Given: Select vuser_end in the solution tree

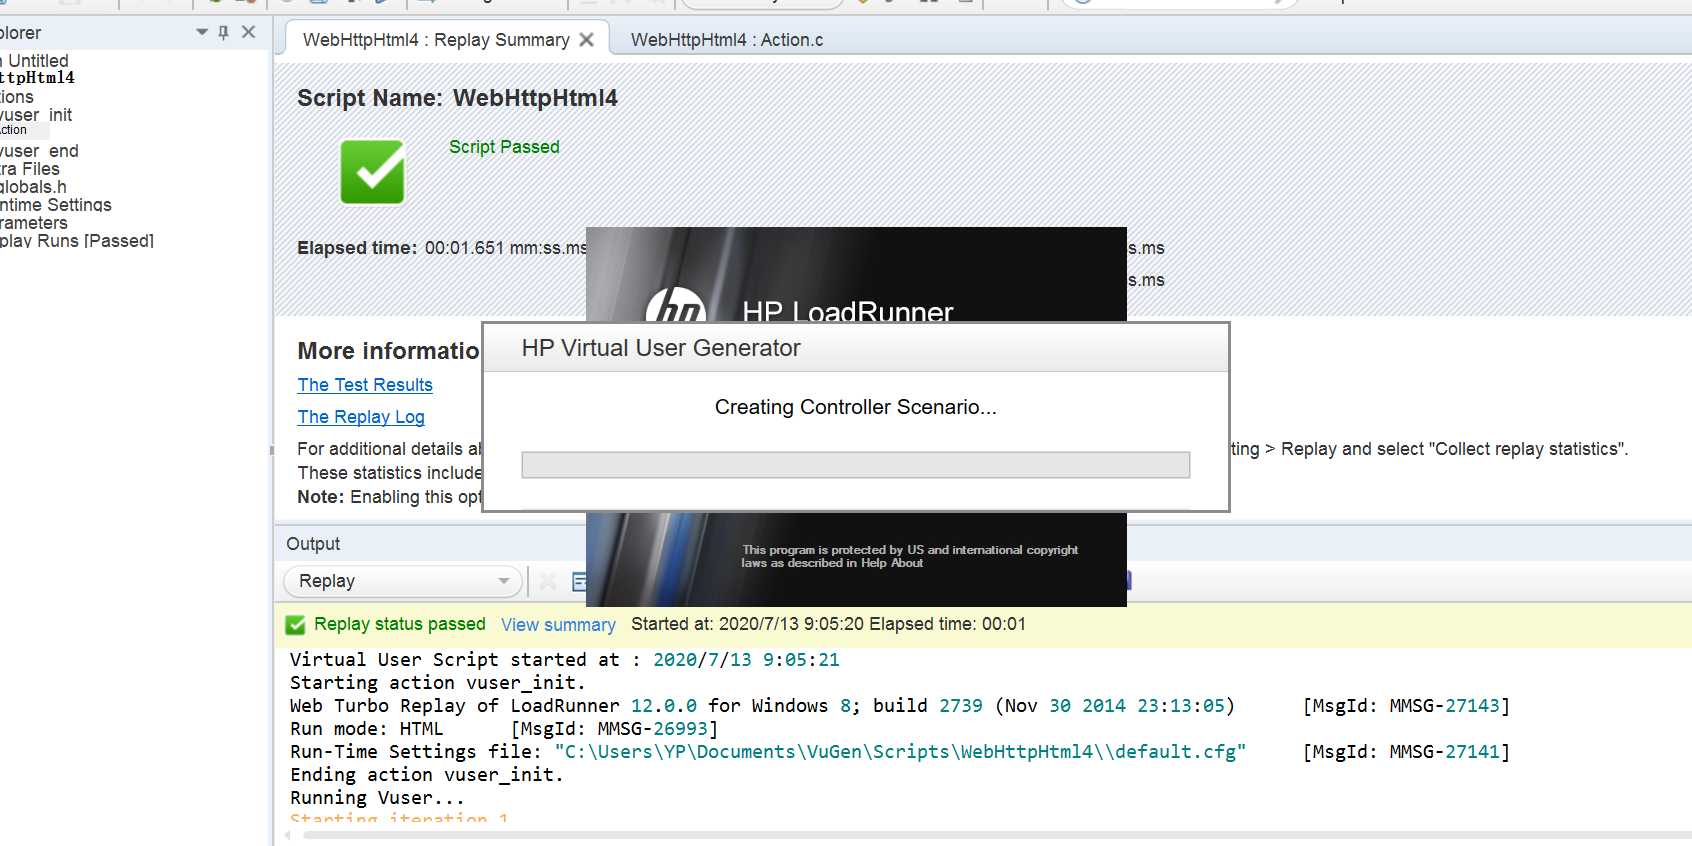Looking at the screenshot, I should click(39, 151).
